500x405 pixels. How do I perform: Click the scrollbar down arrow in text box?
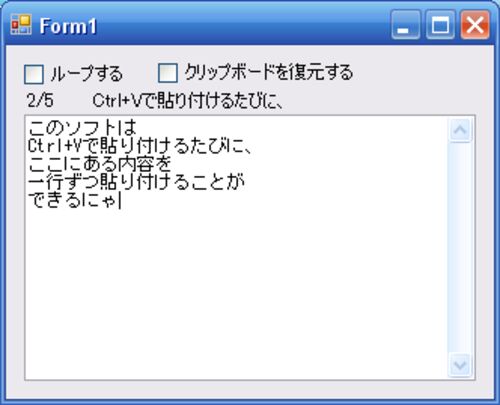[x=460, y=365]
